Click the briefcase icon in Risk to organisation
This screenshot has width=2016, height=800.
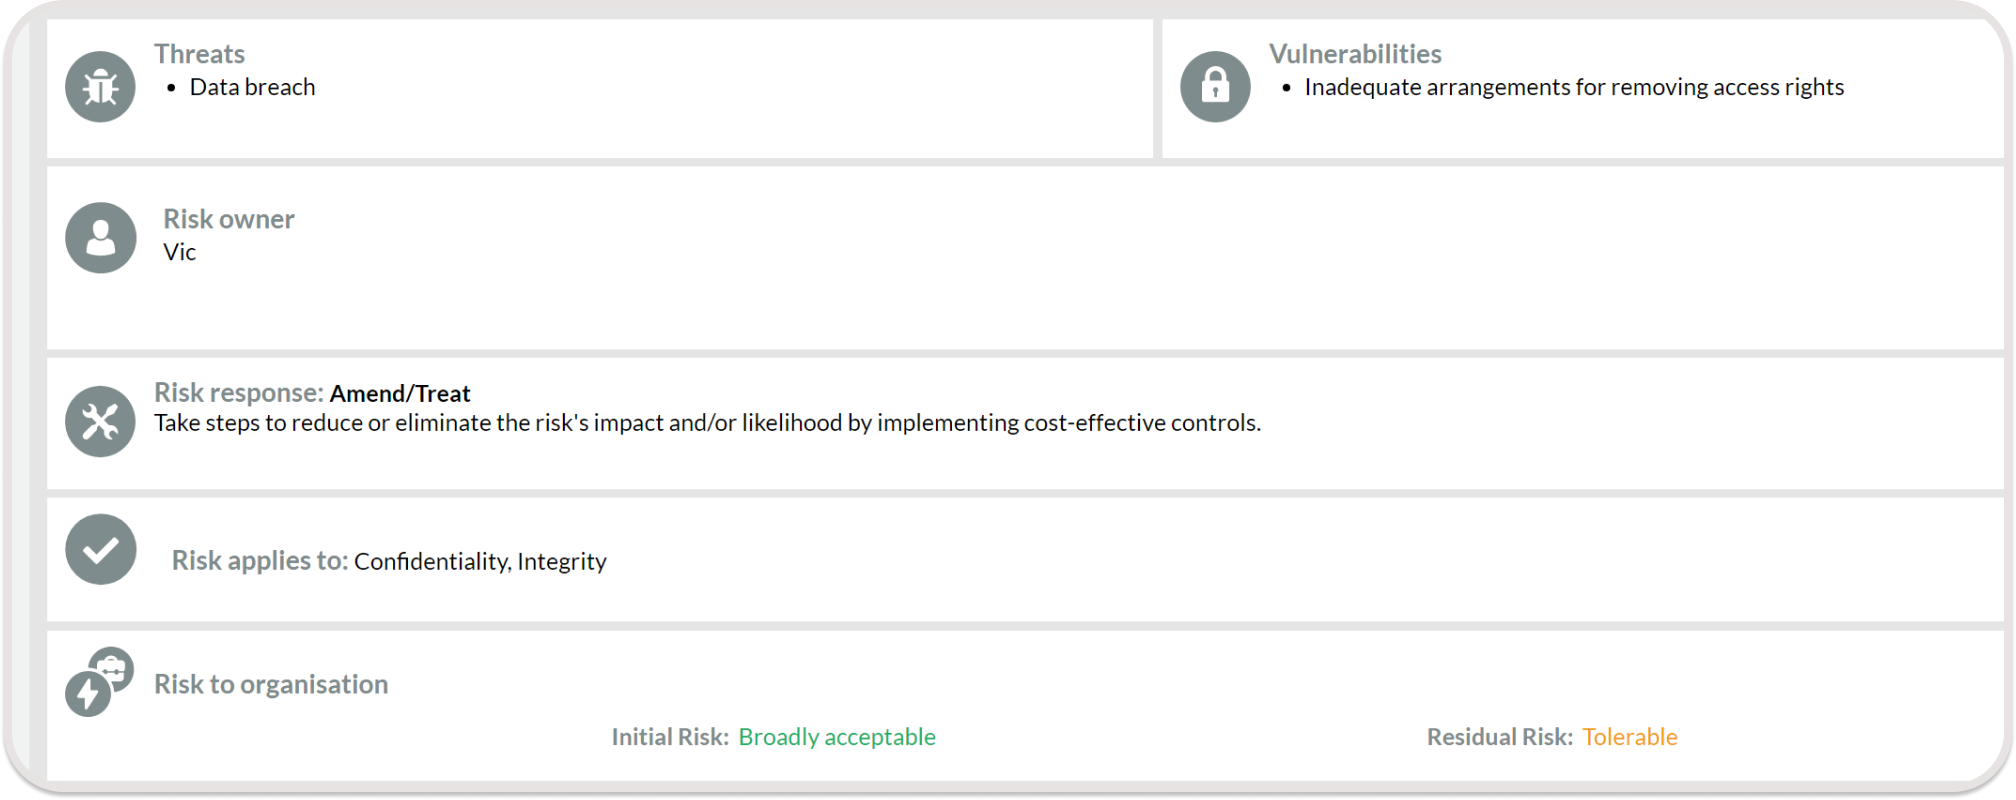(112, 669)
